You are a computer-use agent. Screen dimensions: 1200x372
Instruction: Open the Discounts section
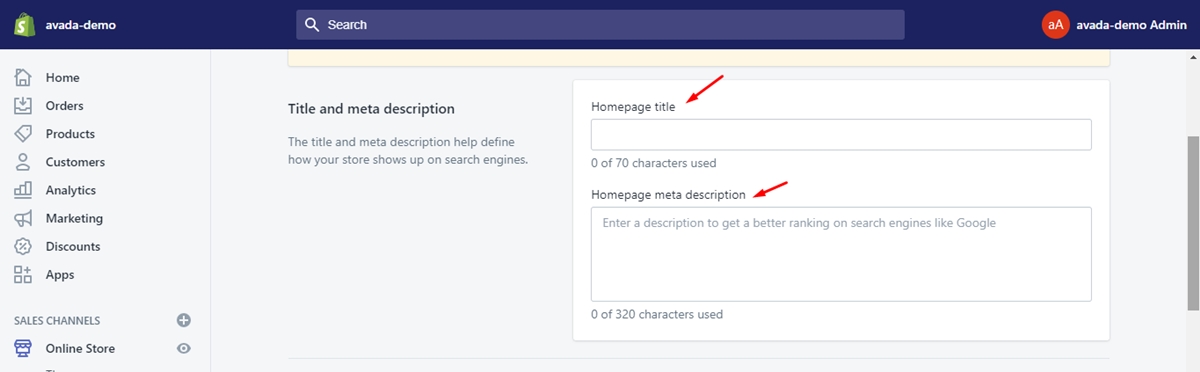click(72, 246)
